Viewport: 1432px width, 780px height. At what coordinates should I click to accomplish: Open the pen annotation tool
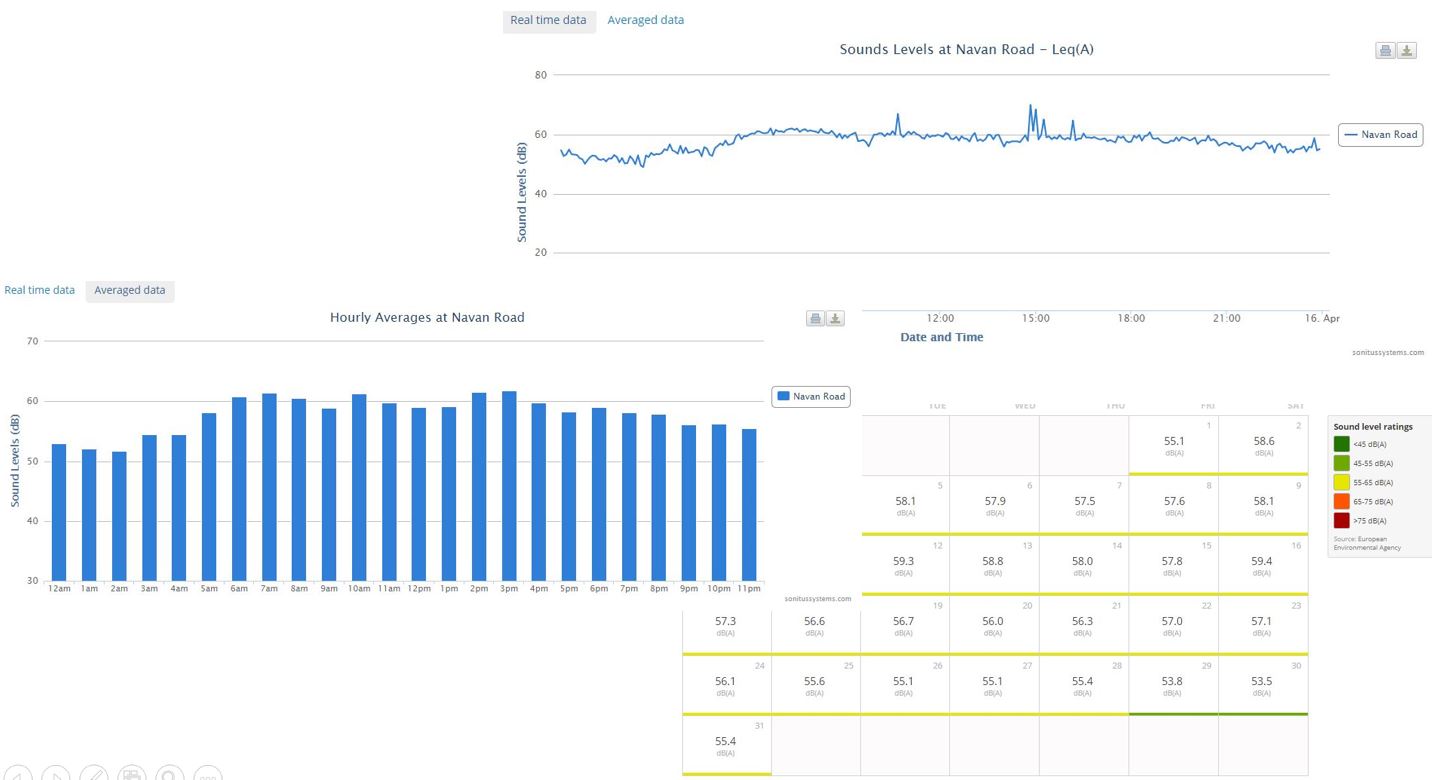94,775
